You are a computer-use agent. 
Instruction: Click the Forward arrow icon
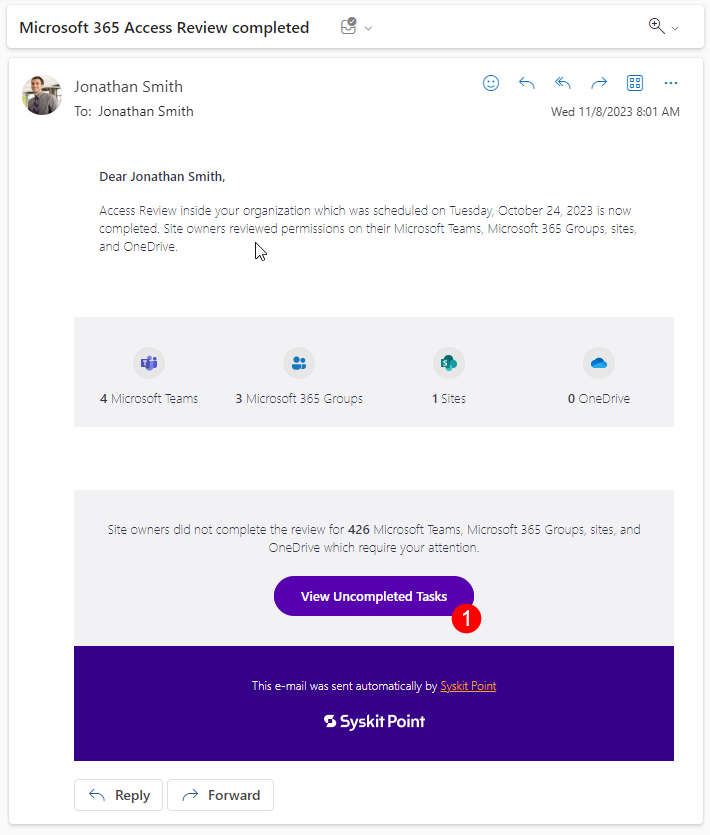[598, 83]
